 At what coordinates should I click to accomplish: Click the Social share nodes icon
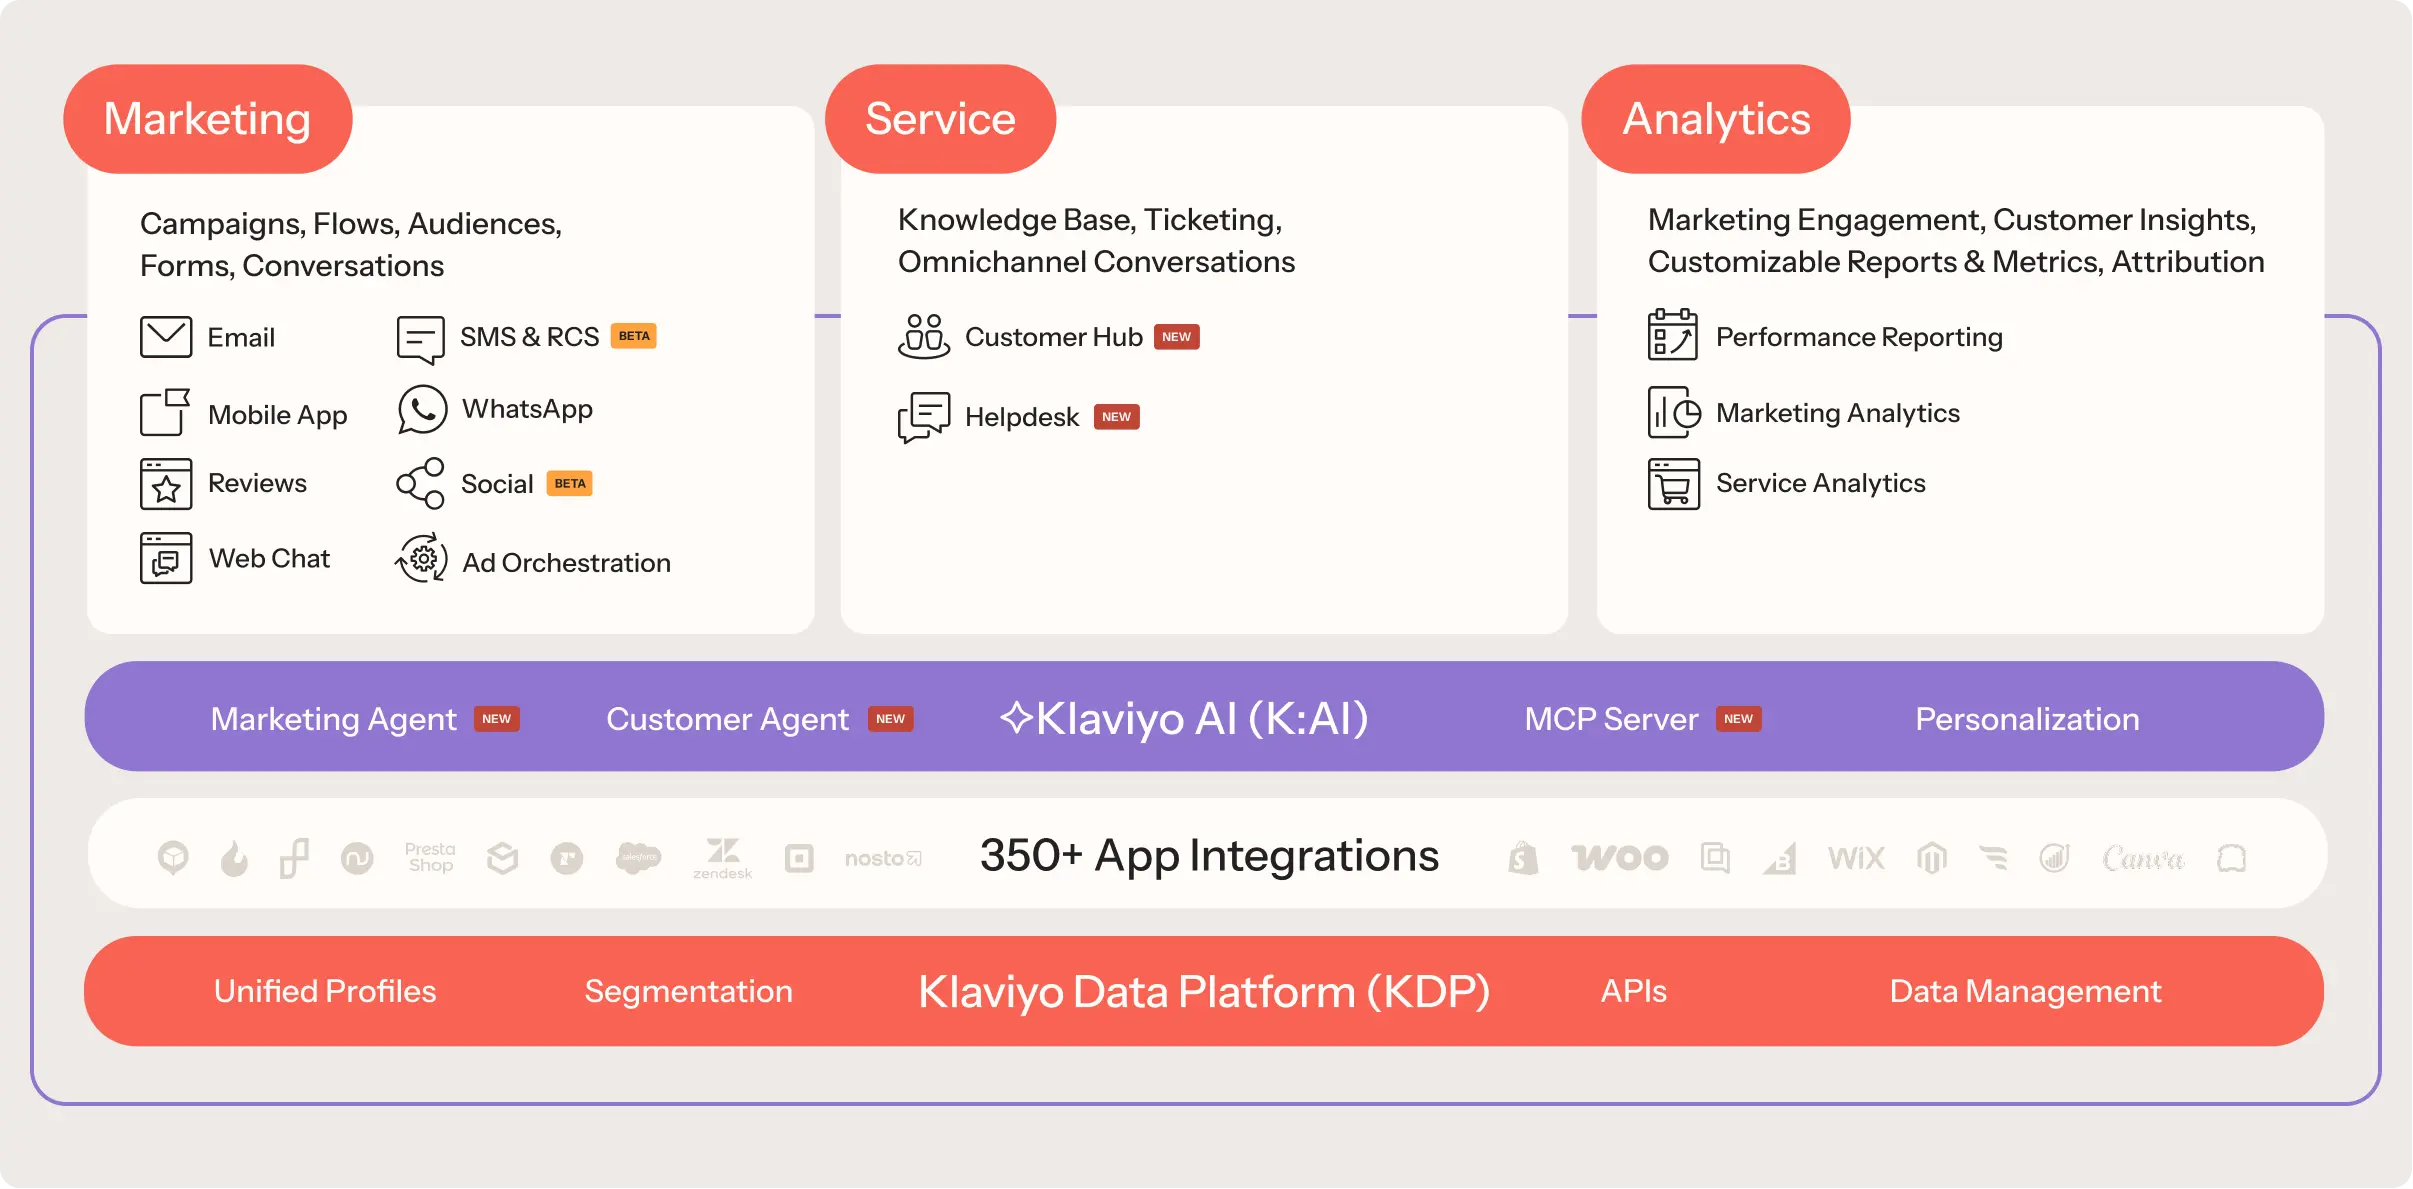pyautogui.click(x=421, y=484)
